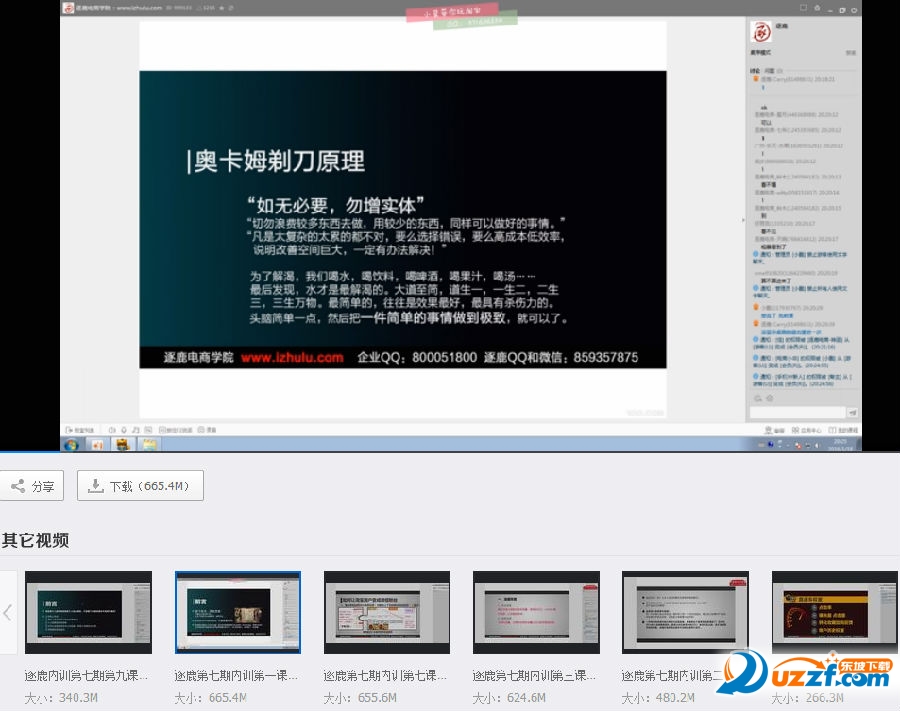
Task: Open the thumbnail above the 480.2M video
Action: pos(685,612)
